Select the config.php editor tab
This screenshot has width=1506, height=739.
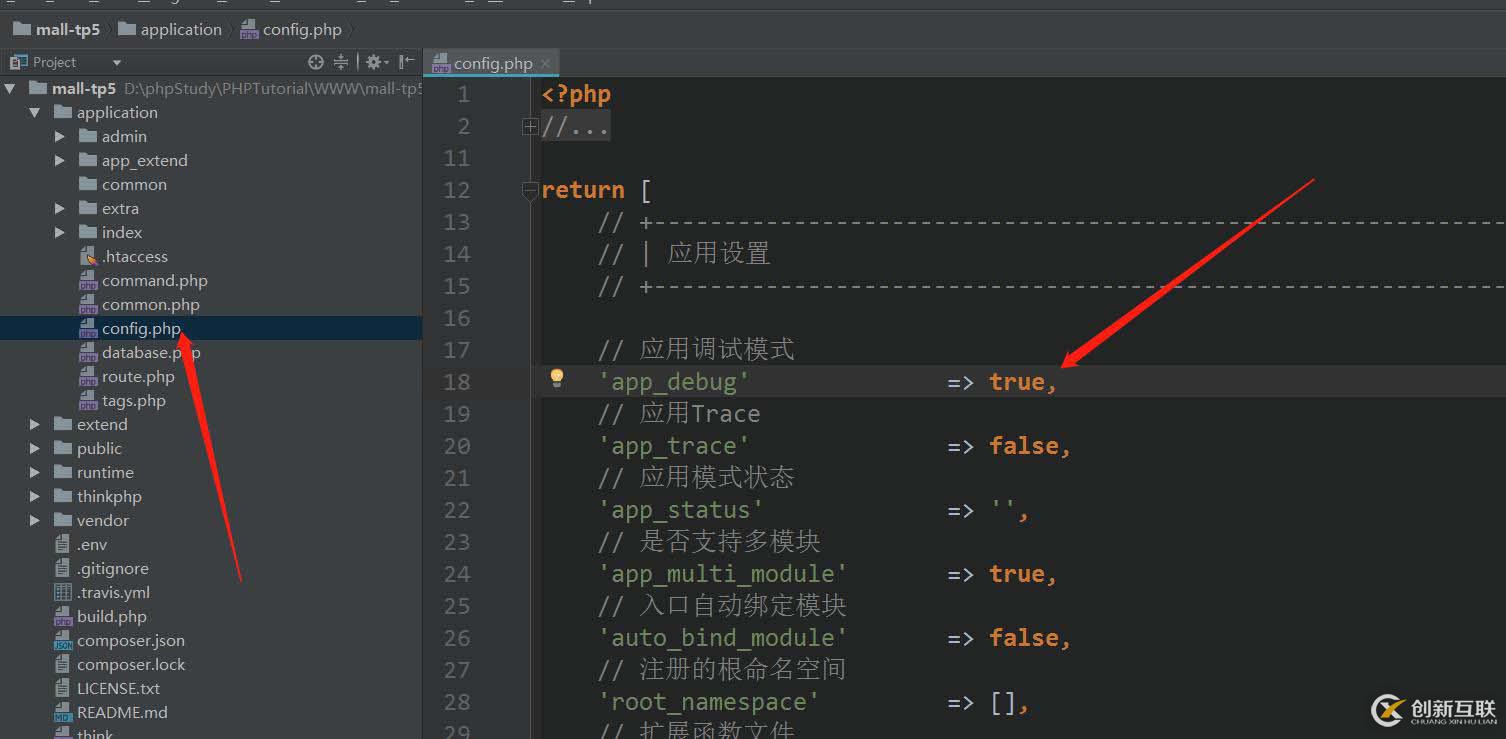[493, 64]
